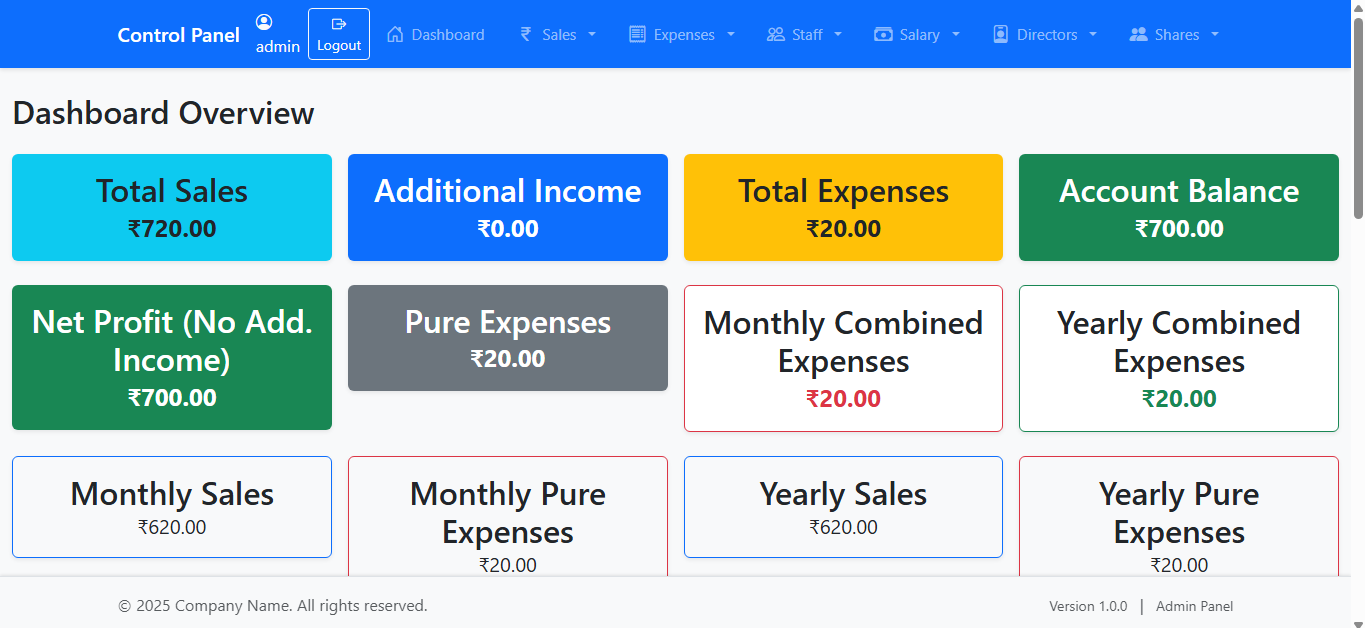Image resolution: width=1365 pixels, height=628 pixels.
Task: Expand the Staff dropdown chevron
Action: 838,33
